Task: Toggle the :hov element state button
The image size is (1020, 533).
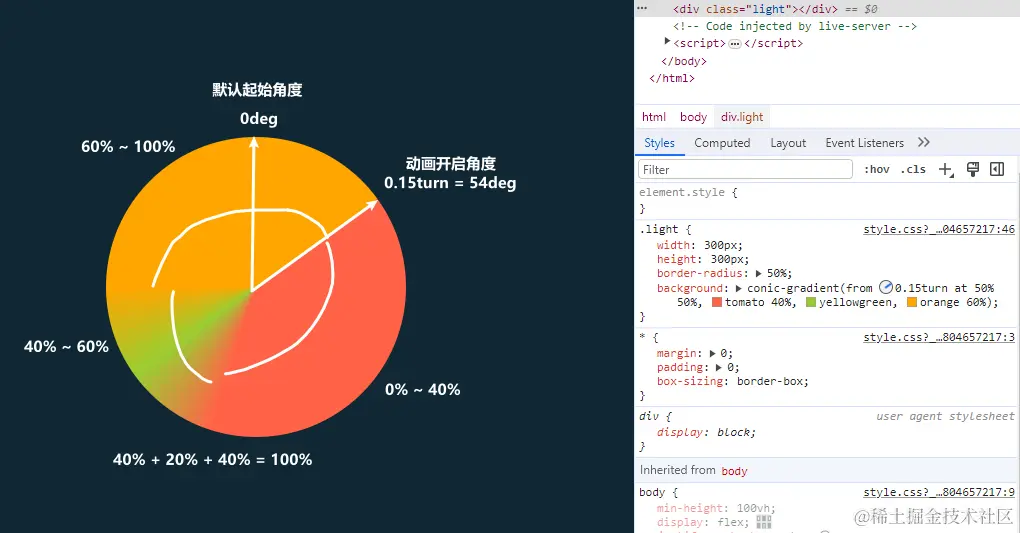Action: 876,169
